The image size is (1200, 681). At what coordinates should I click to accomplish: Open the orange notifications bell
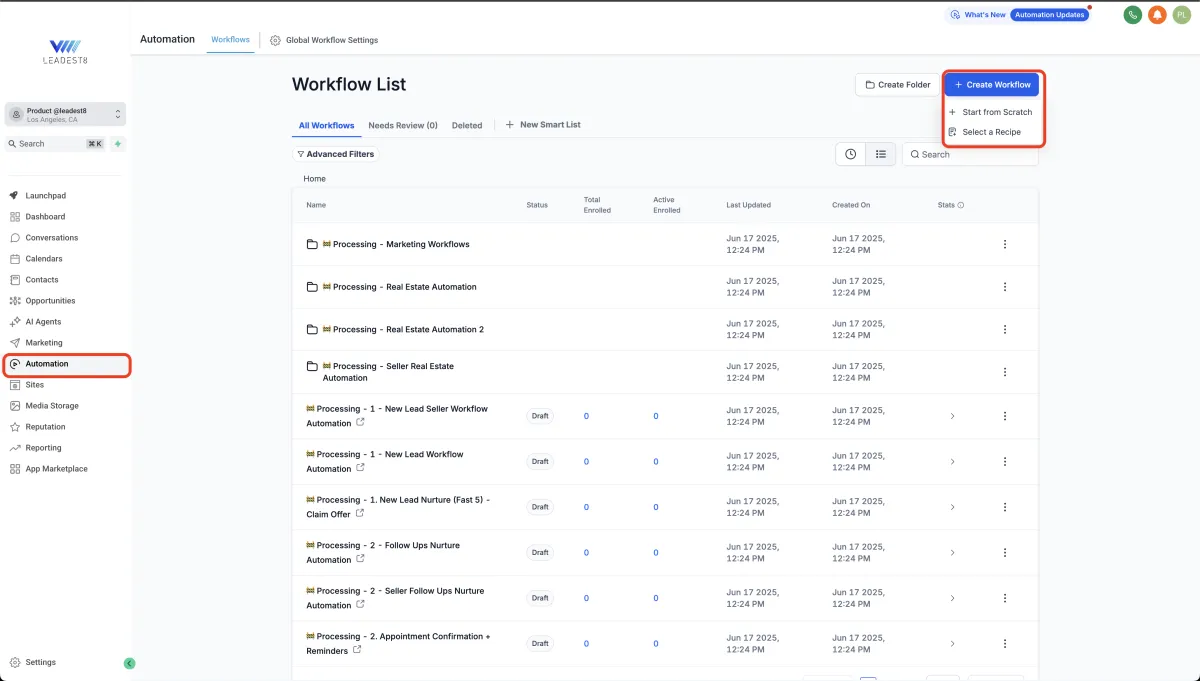[1157, 15]
